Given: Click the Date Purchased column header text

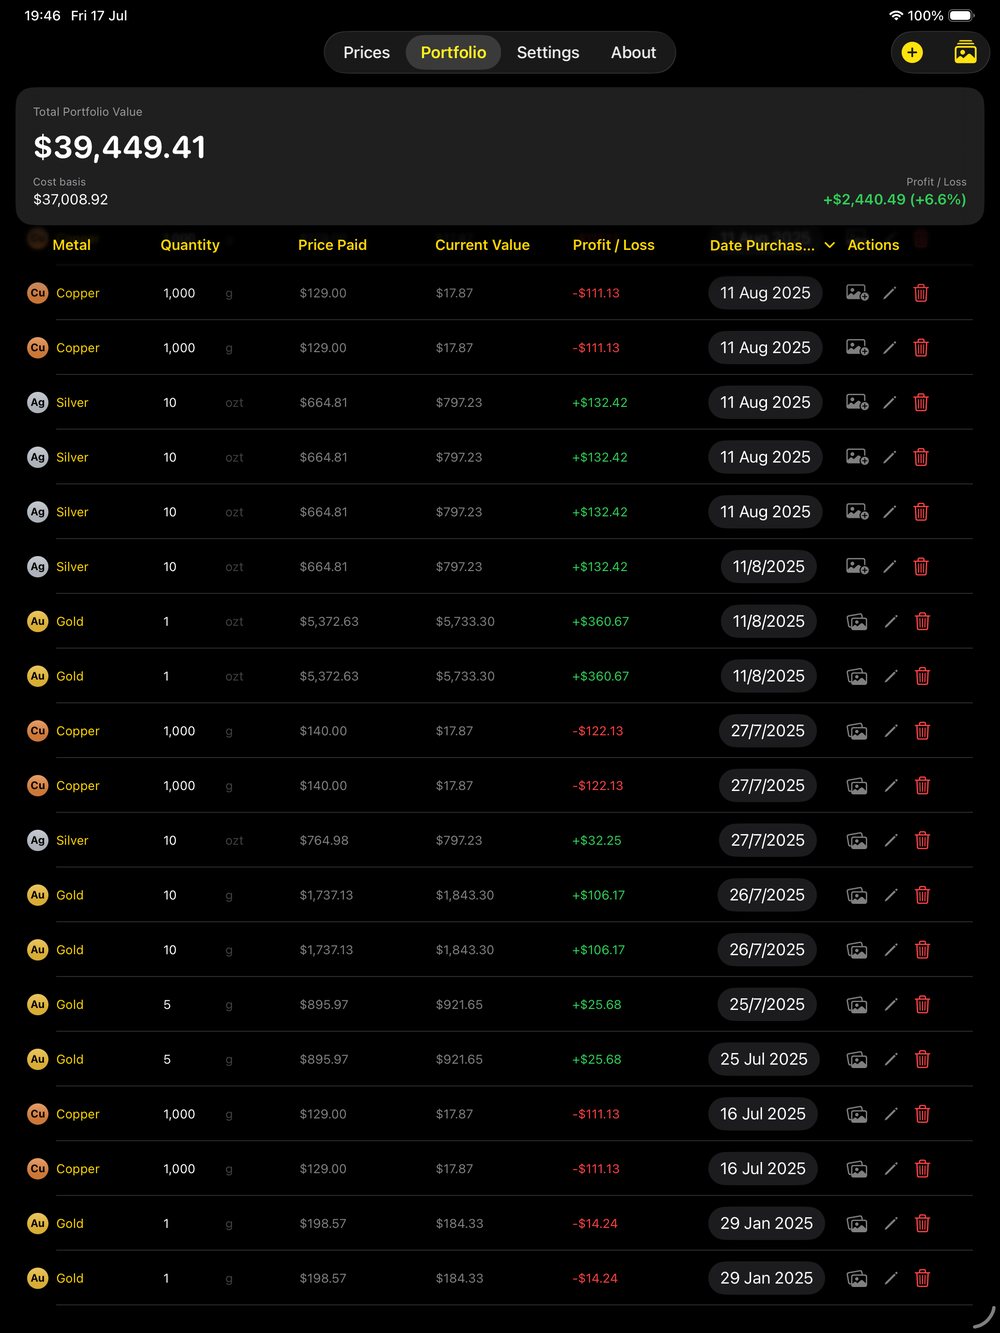Looking at the screenshot, I should (762, 245).
